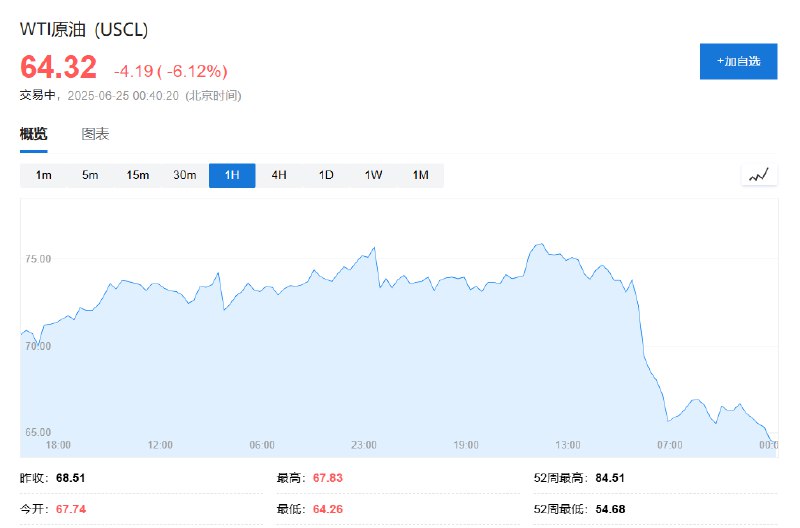This screenshot has width=800, height=528.
Task: Select the 15m interval
Action: point(138,175)
